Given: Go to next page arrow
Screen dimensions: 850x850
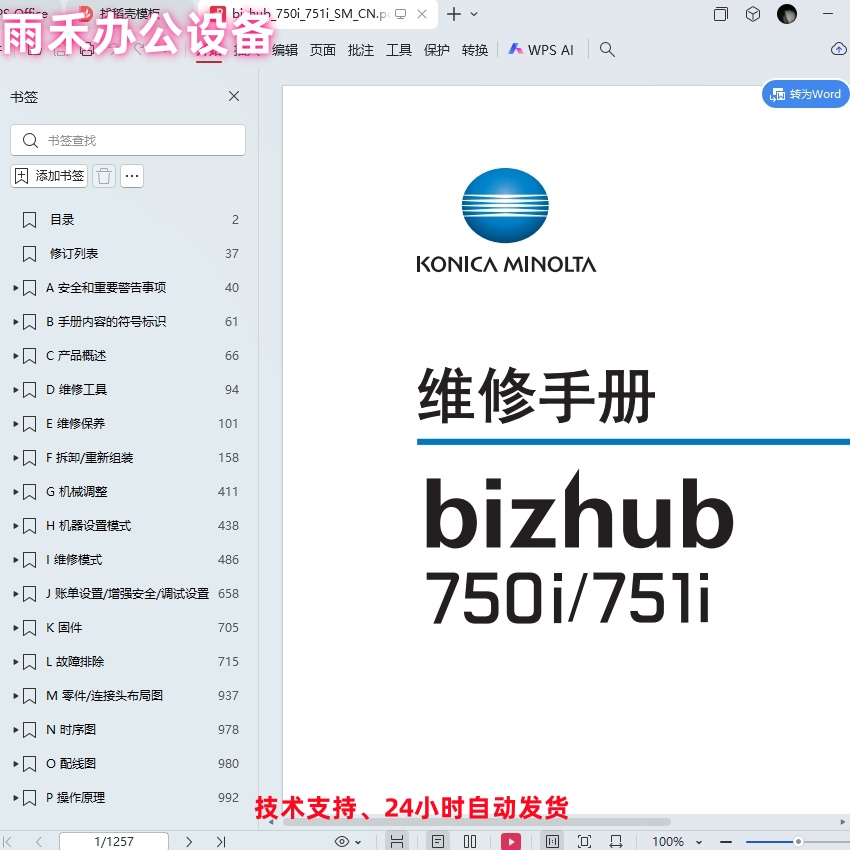Looking at the screenshot, I should pyautogui.click(x=189, y=841).
